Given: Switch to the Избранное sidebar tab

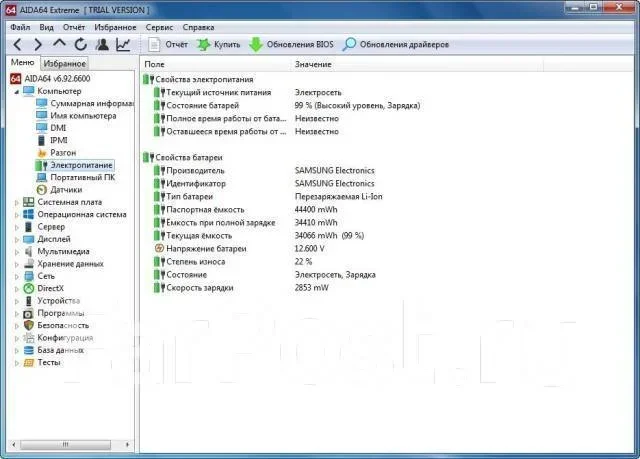Looking at the screenshot, I should [64, 64].
